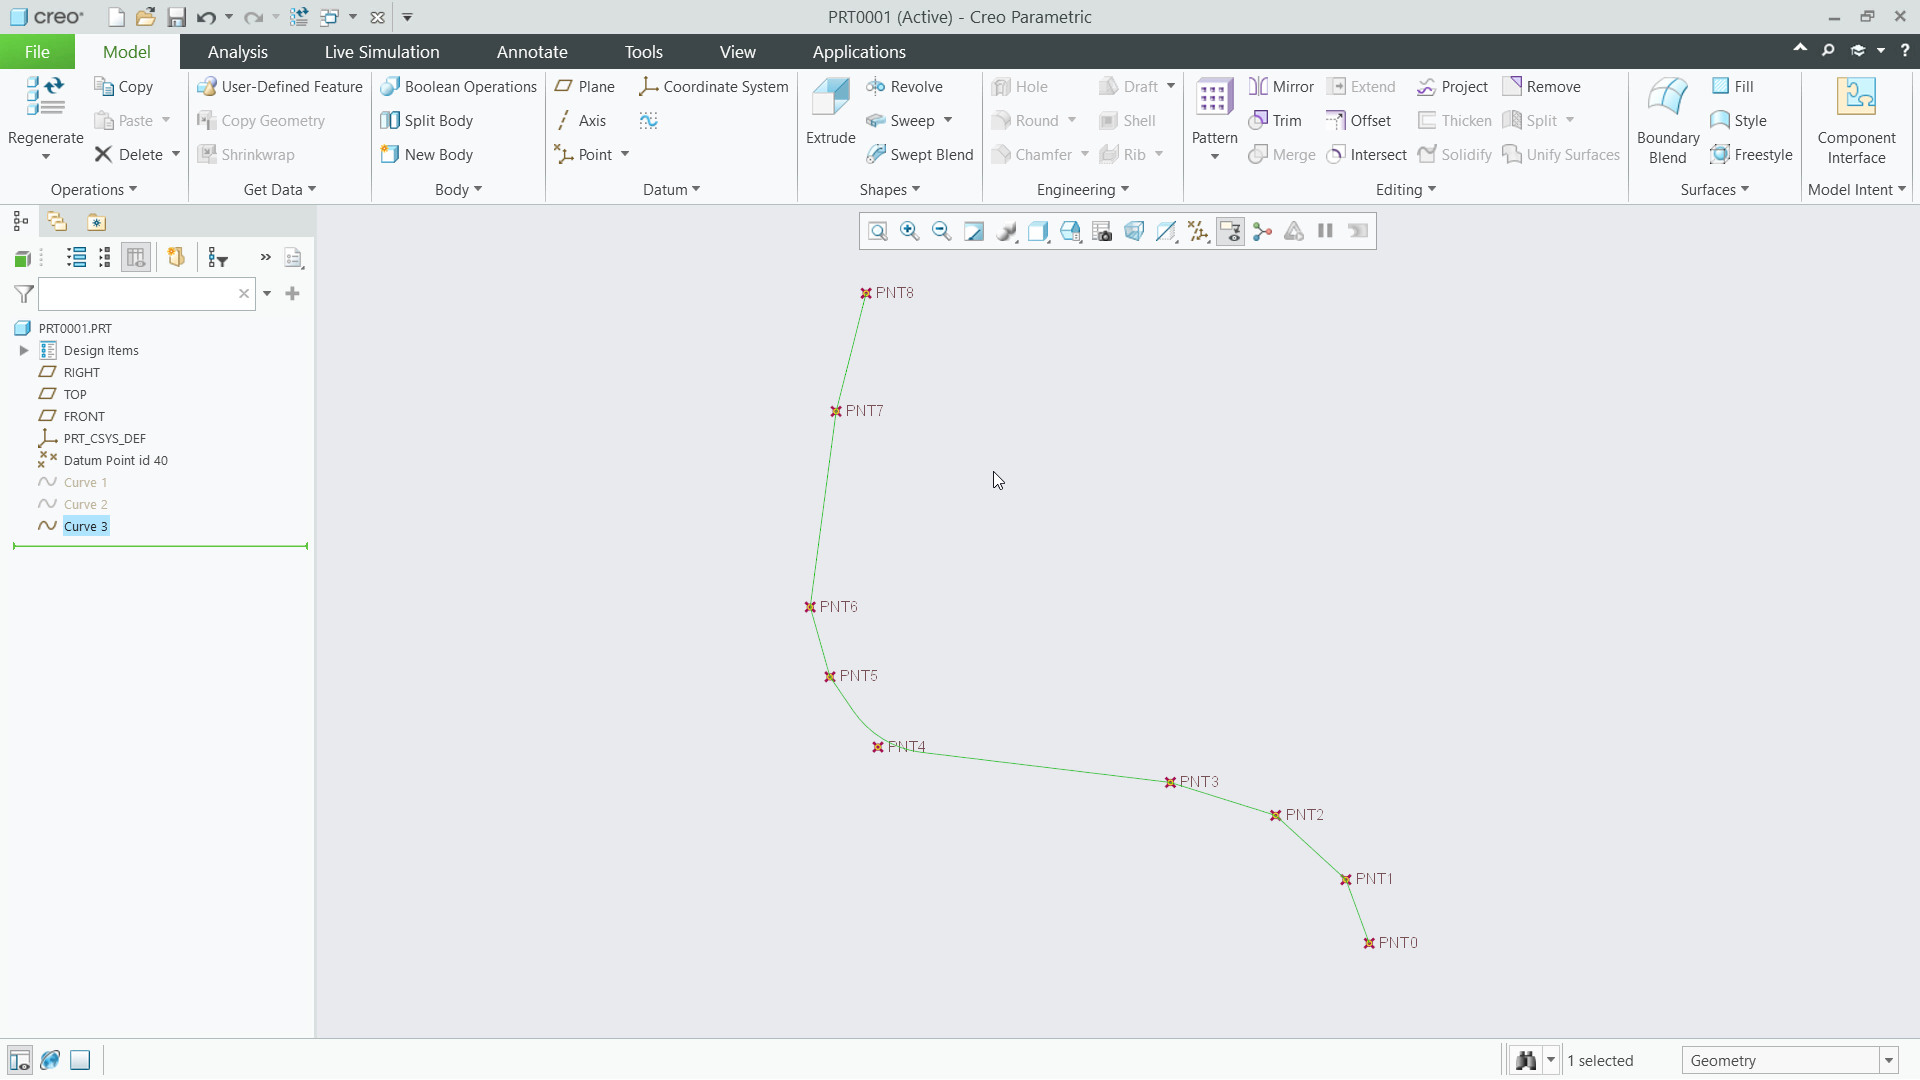Viewport: 1920px width, 1080px height.
Task: Click the Save icon in quick access toolbar
Action: (x=176, y=17)
